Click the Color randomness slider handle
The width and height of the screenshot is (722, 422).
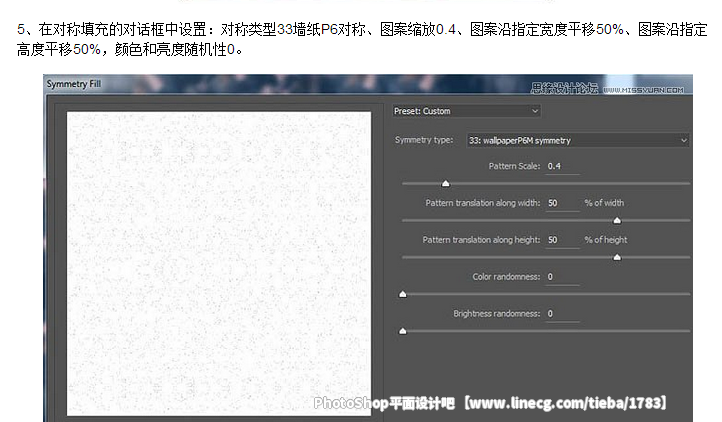click(x=402, y=294)
